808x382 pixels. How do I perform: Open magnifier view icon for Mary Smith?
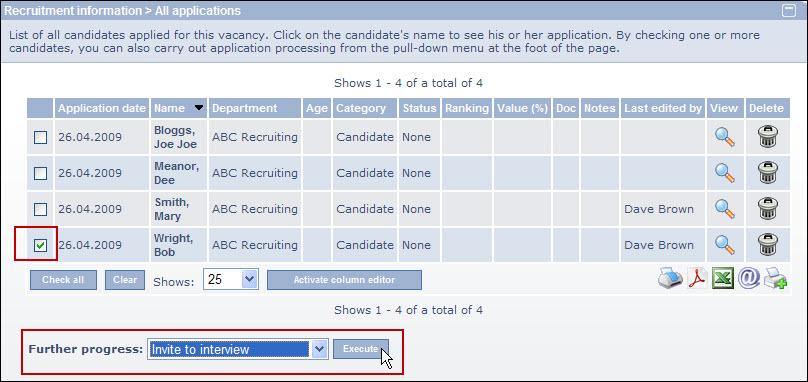click(725, 209)
